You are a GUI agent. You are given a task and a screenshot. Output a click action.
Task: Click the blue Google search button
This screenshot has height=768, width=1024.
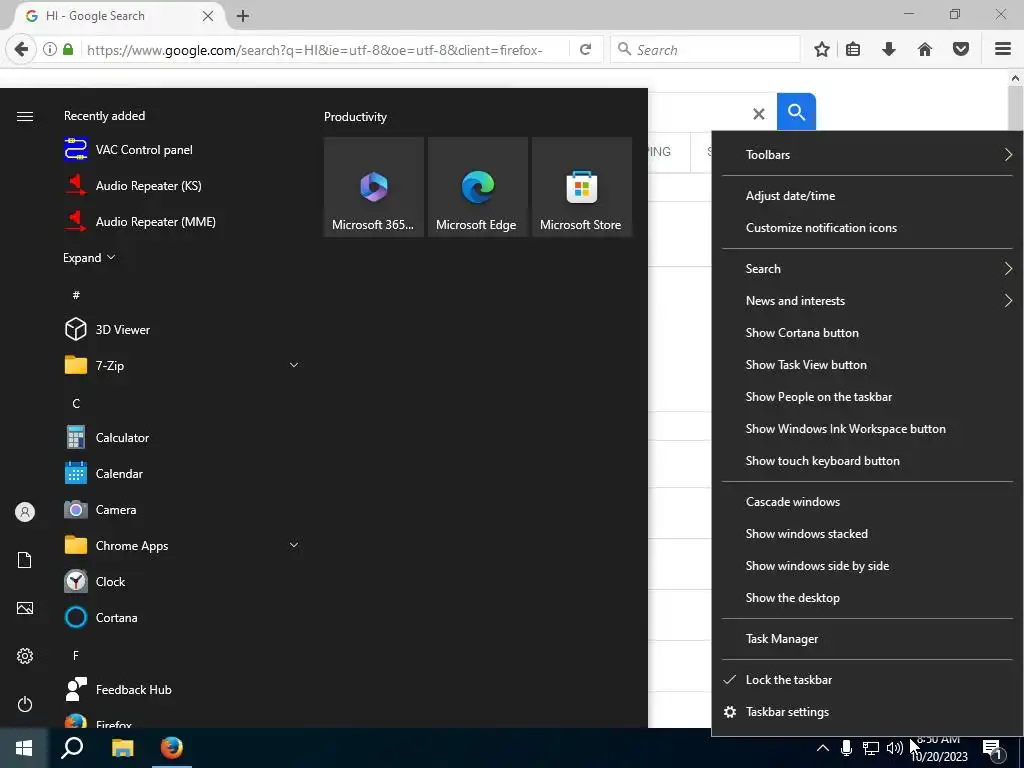(796, 112)
